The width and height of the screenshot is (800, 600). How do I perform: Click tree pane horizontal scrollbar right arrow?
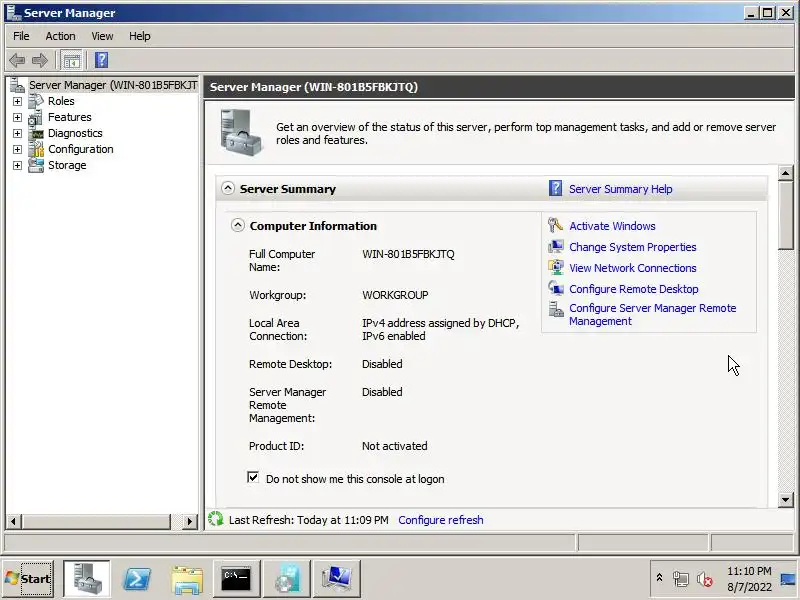click(x=190, y=521)
